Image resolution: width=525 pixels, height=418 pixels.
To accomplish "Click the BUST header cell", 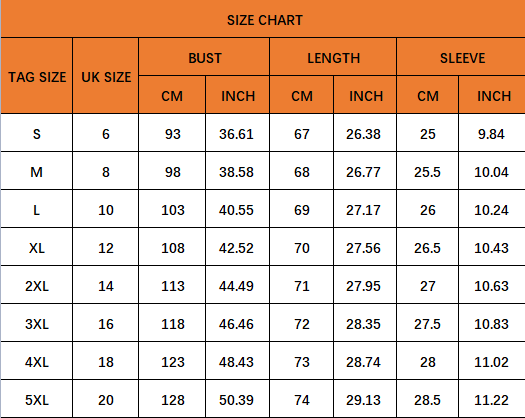I will 204,57.
